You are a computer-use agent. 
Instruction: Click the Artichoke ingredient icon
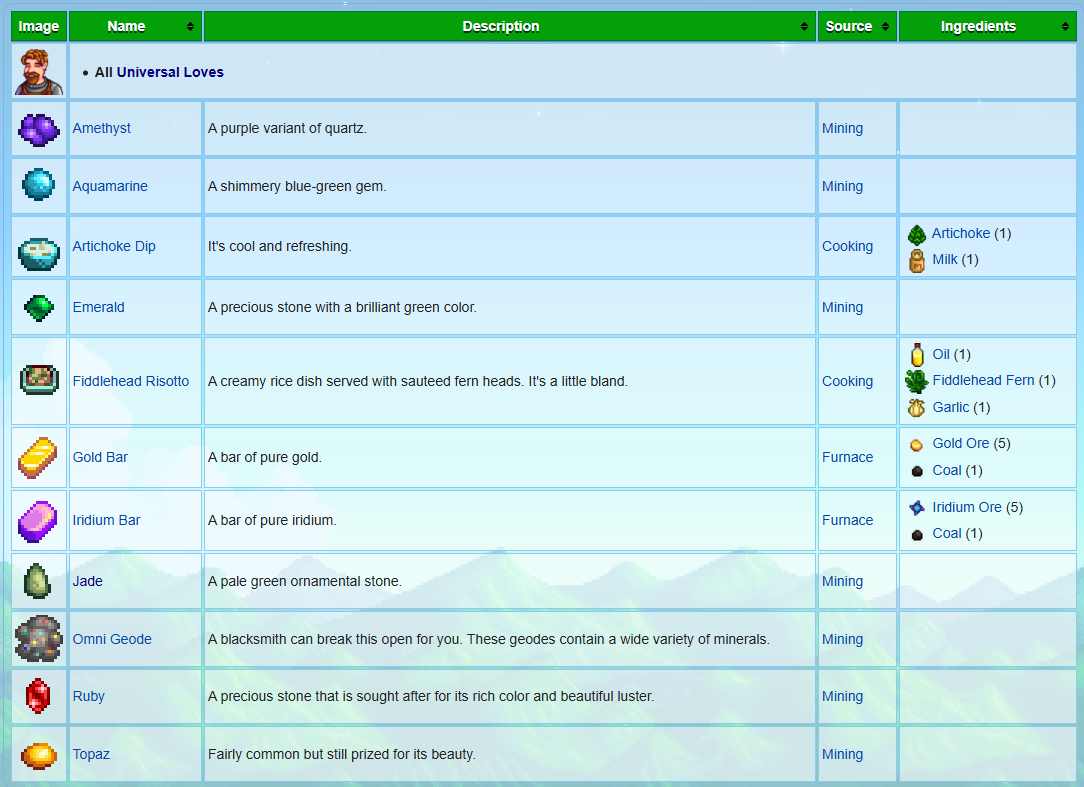point(917,235)
